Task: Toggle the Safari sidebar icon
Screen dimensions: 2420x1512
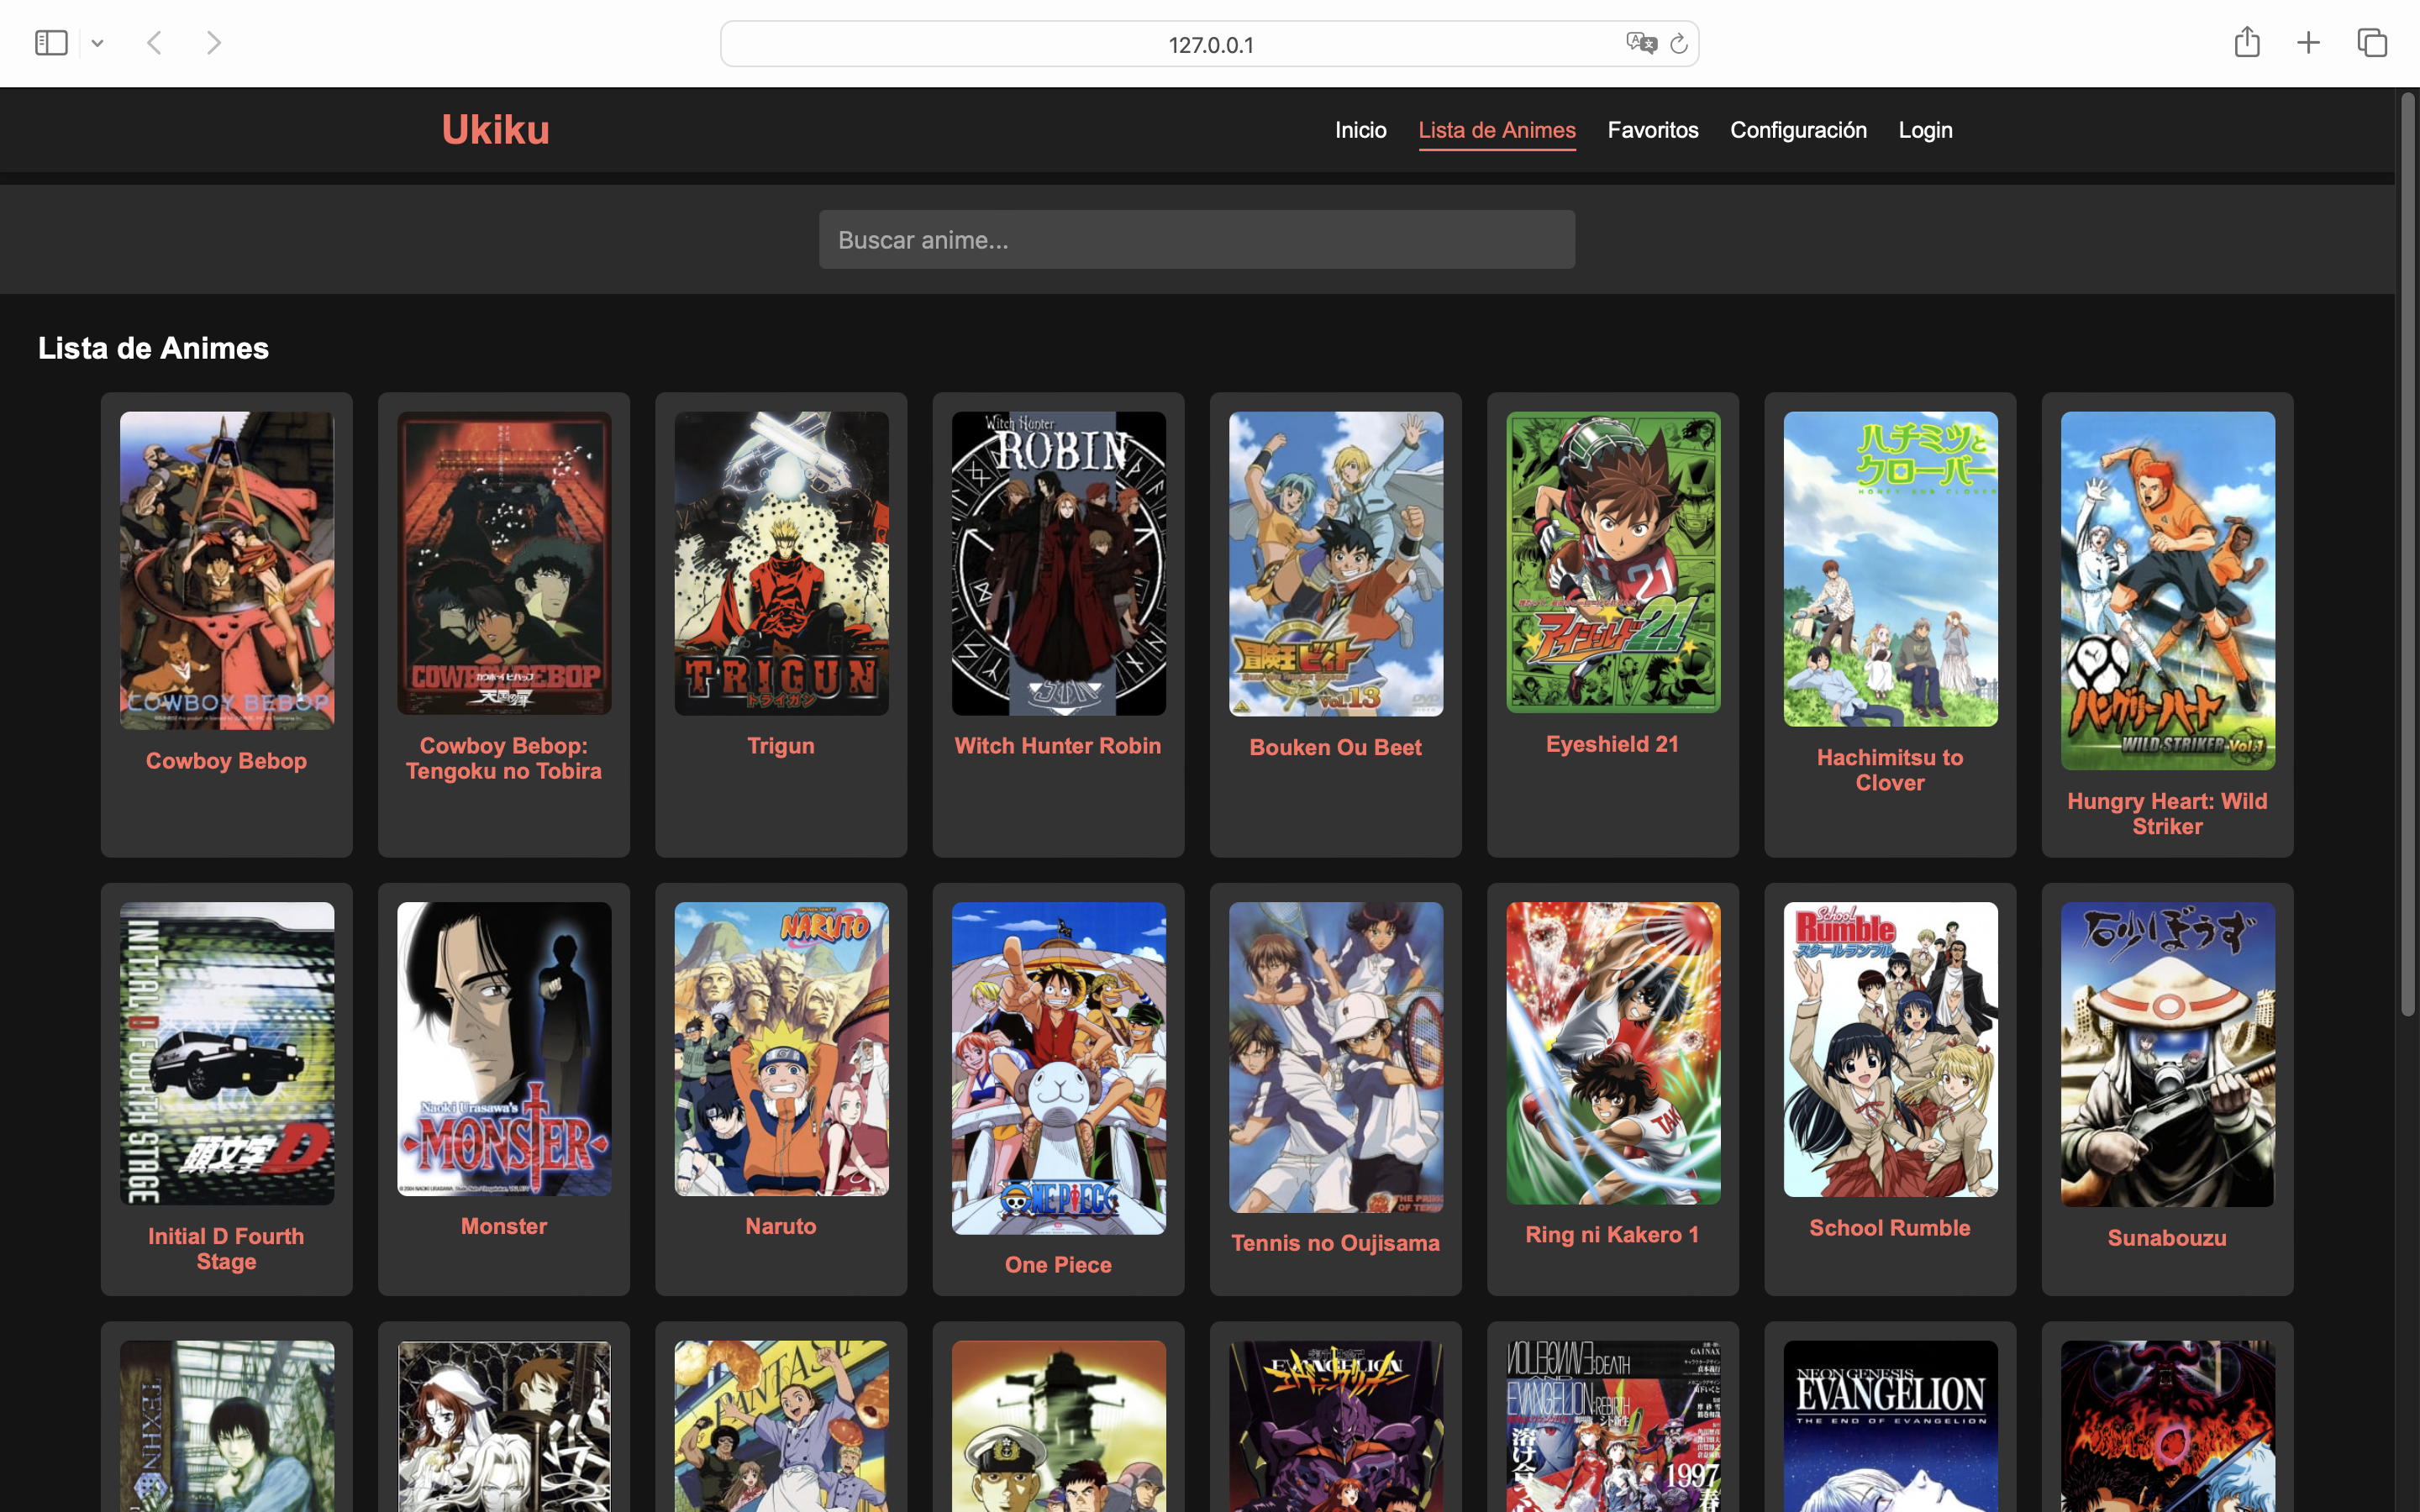Action: coord(51,43)
